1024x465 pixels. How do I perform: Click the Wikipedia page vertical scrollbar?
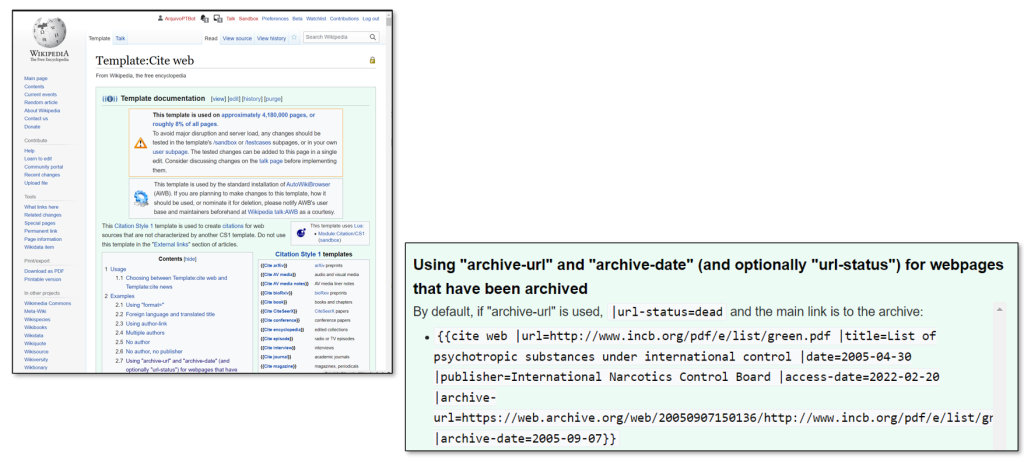point(389,191)
